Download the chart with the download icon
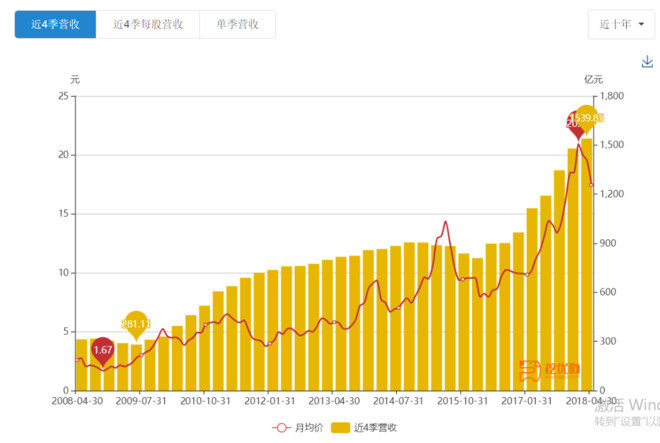 [x=647, y=62]
